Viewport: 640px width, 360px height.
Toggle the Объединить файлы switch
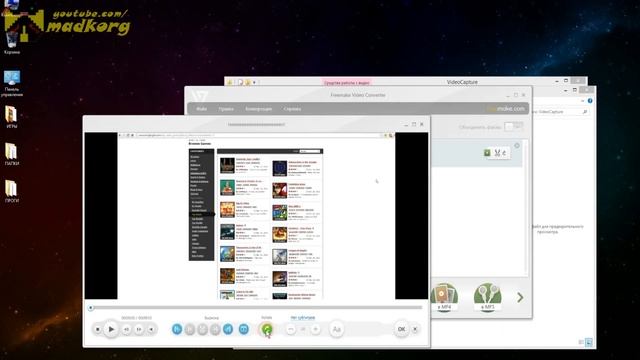(x=513, y=127)
